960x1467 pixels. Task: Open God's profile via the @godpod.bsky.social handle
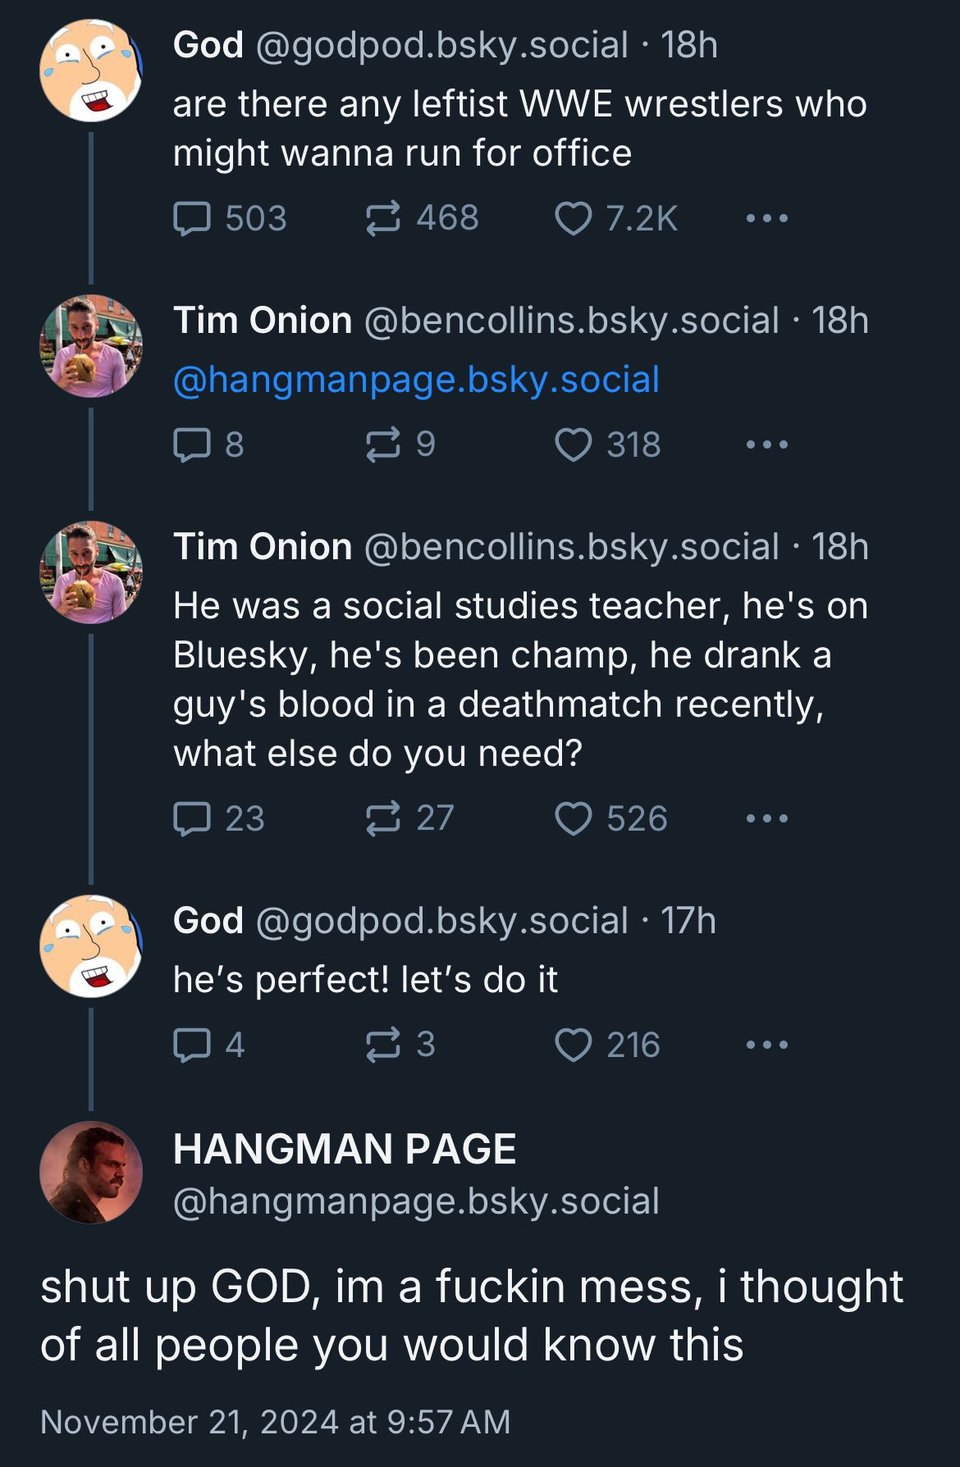click(x=442, y=46)
